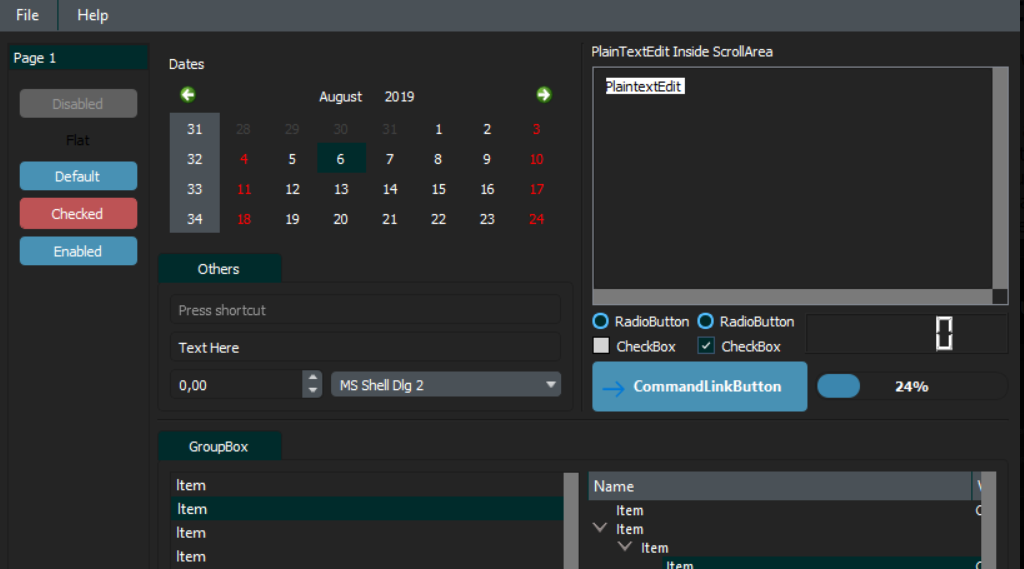Open the Help menu
Screen dimensions: 1024x569
pos(93,15)
